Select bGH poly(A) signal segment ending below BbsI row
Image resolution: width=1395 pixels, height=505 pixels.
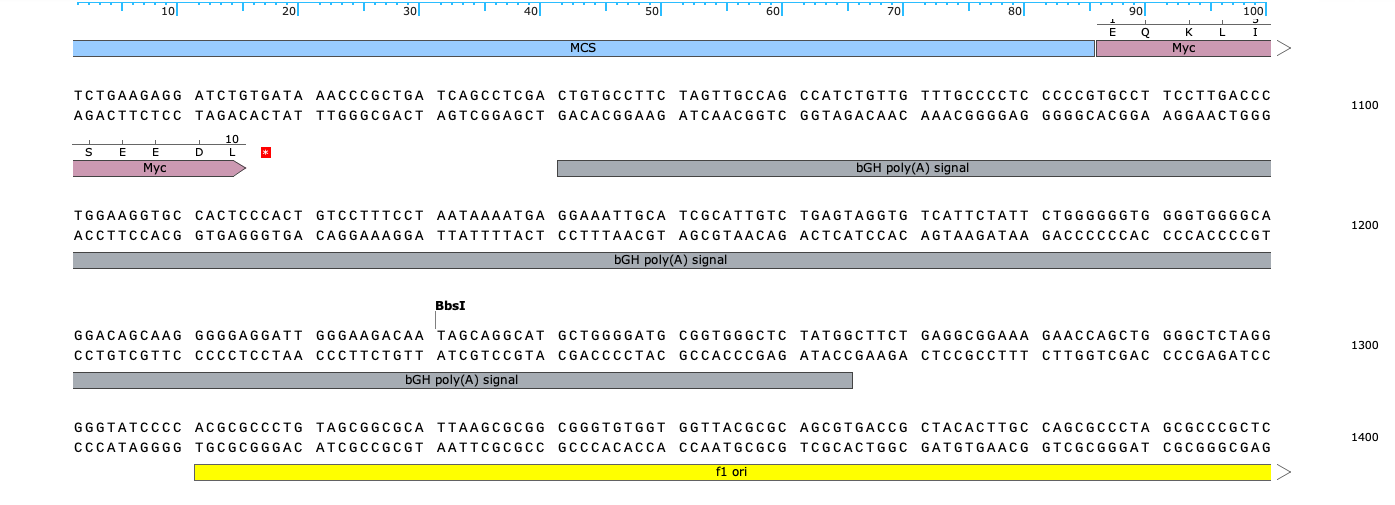point(461,380)
